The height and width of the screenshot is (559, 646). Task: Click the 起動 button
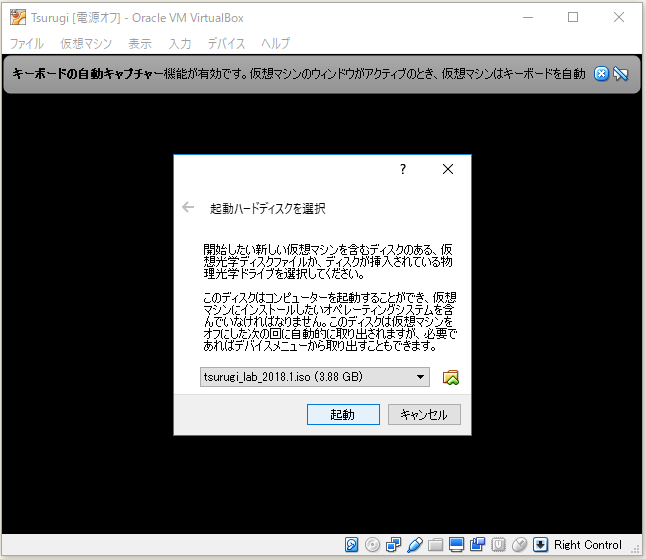(343, 414)
